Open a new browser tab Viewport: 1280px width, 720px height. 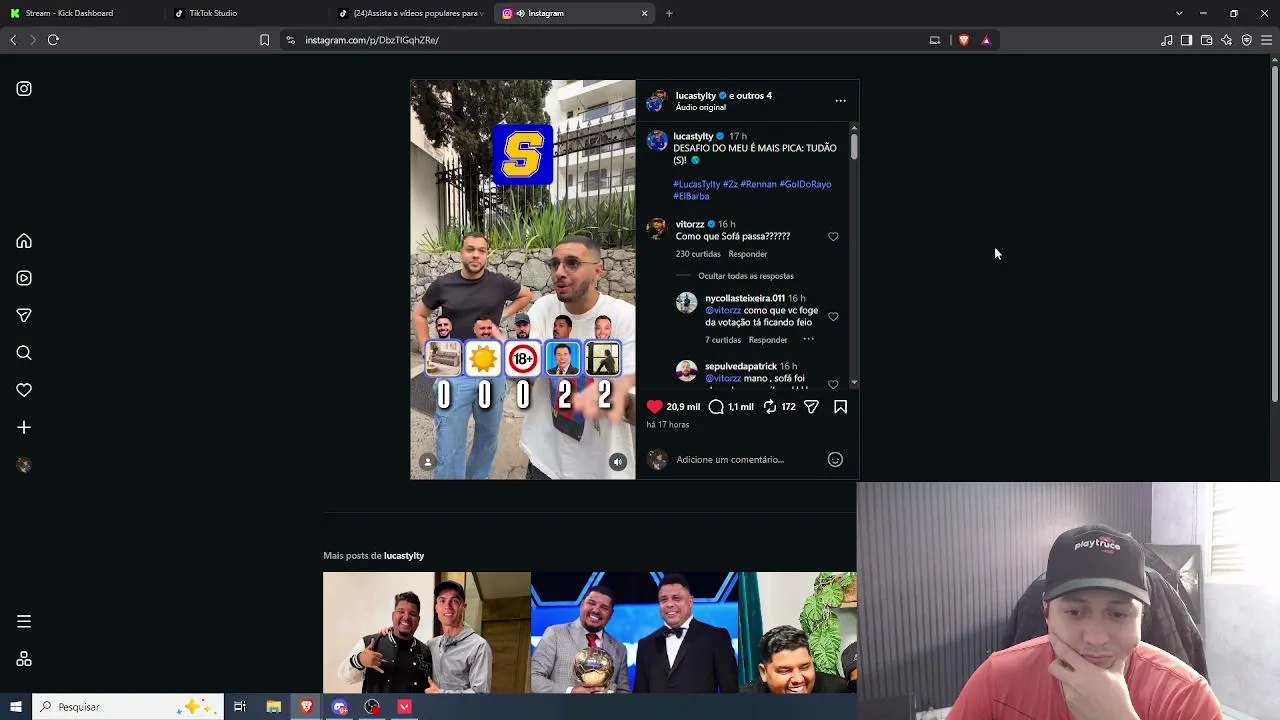(x=669, y=13)
